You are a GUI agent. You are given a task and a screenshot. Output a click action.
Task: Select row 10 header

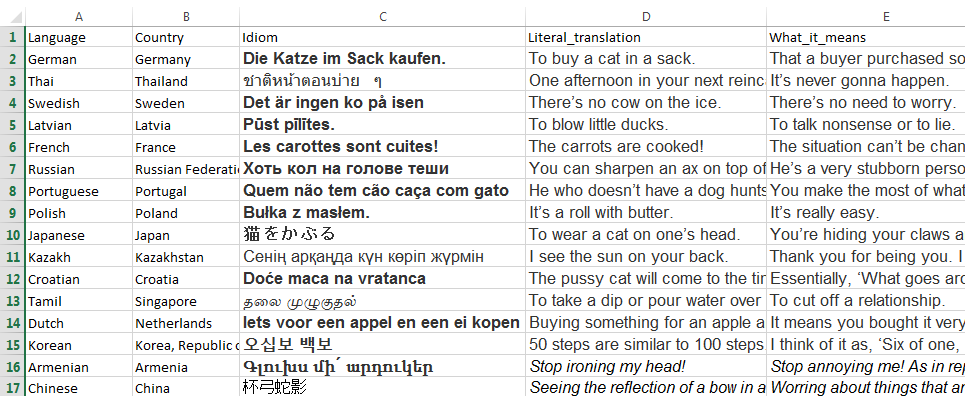[12, 235]
